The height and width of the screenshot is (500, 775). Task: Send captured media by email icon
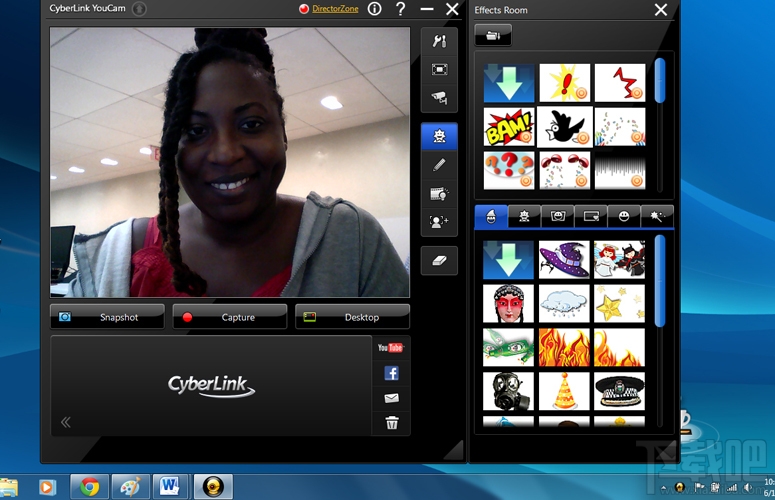391,398
